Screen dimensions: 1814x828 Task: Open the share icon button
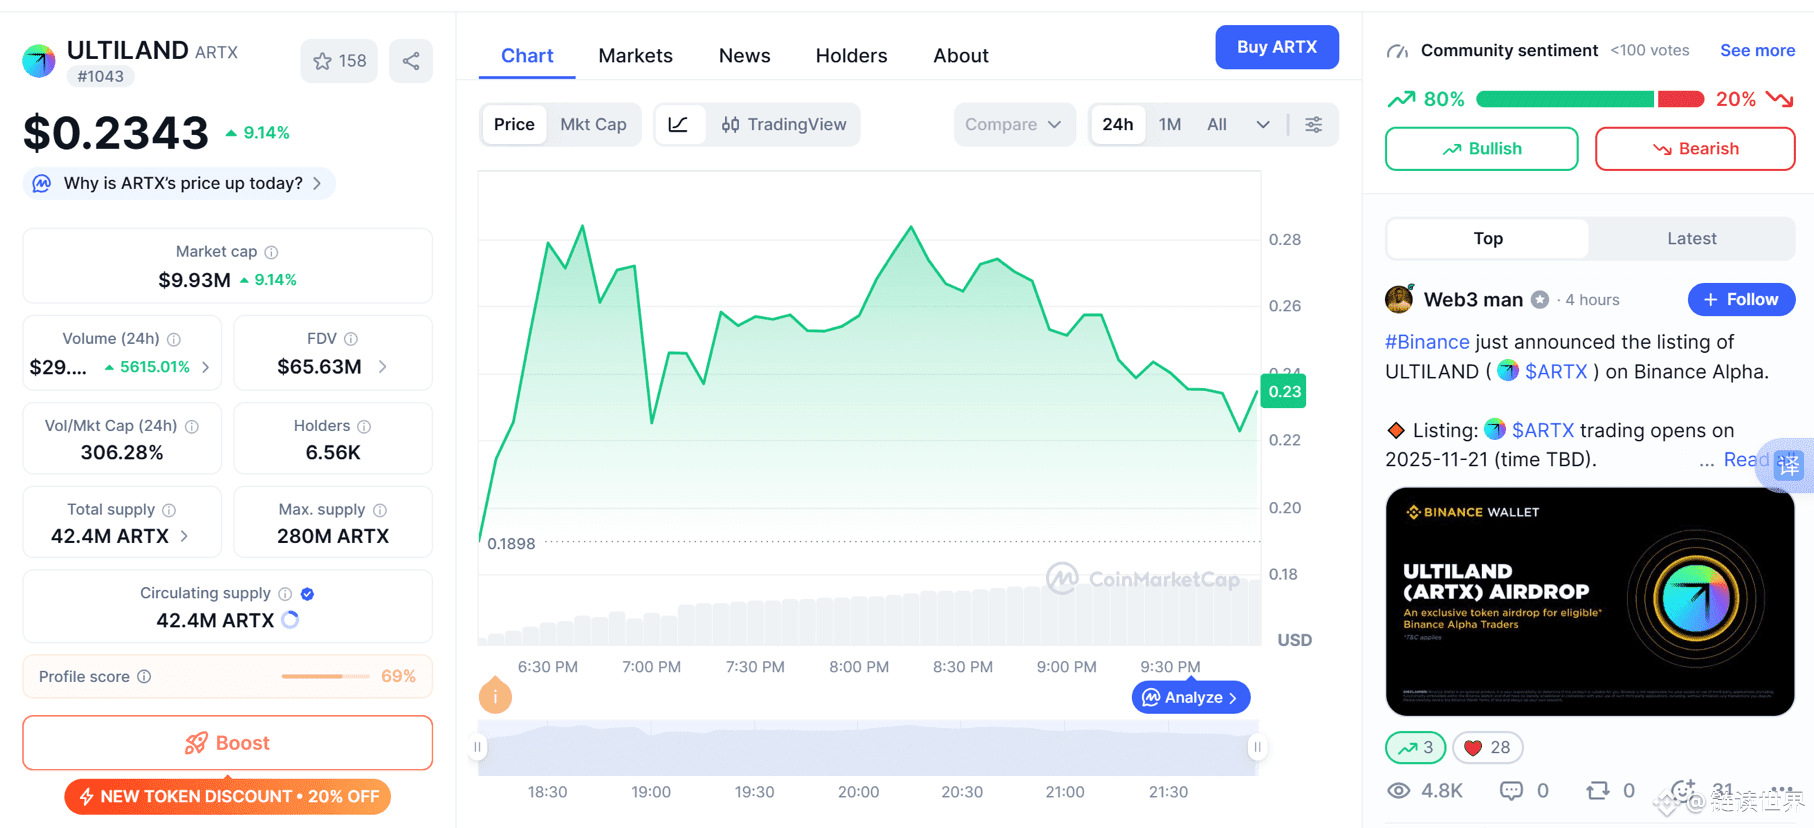(x=411, y=61)
